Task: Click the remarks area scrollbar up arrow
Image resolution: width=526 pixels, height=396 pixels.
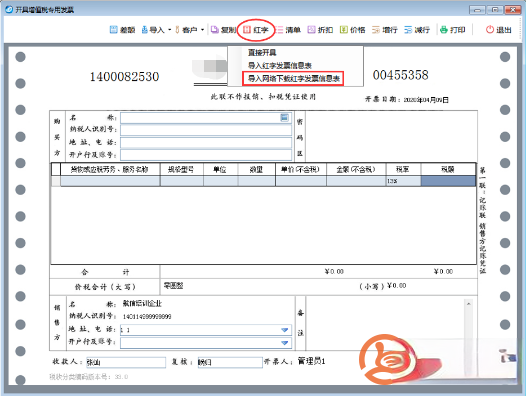Action: 469,304
